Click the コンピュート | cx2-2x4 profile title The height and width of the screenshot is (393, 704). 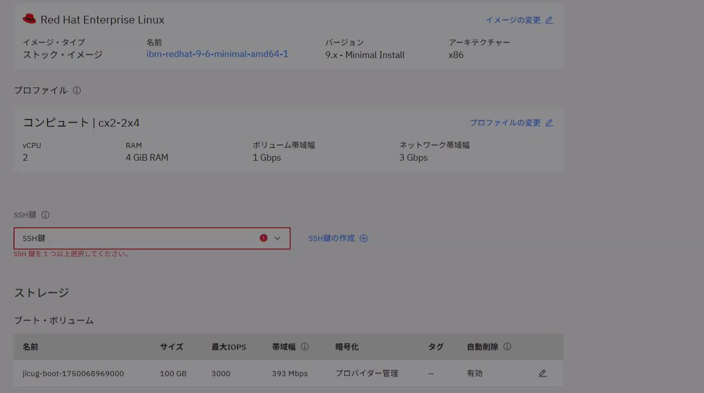coord(81,123)
